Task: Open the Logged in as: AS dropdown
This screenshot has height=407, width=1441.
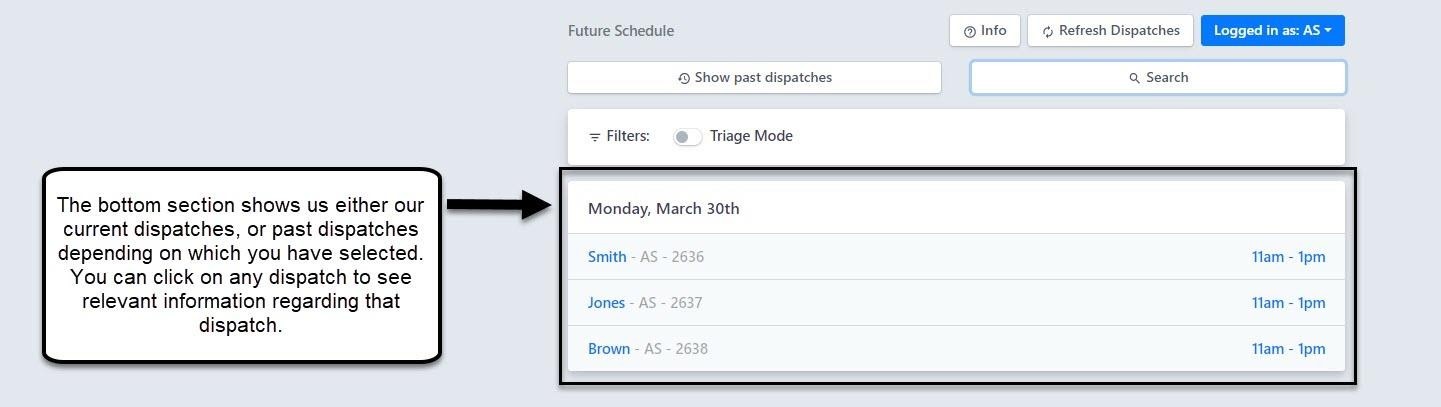Action: (1272, 30)
